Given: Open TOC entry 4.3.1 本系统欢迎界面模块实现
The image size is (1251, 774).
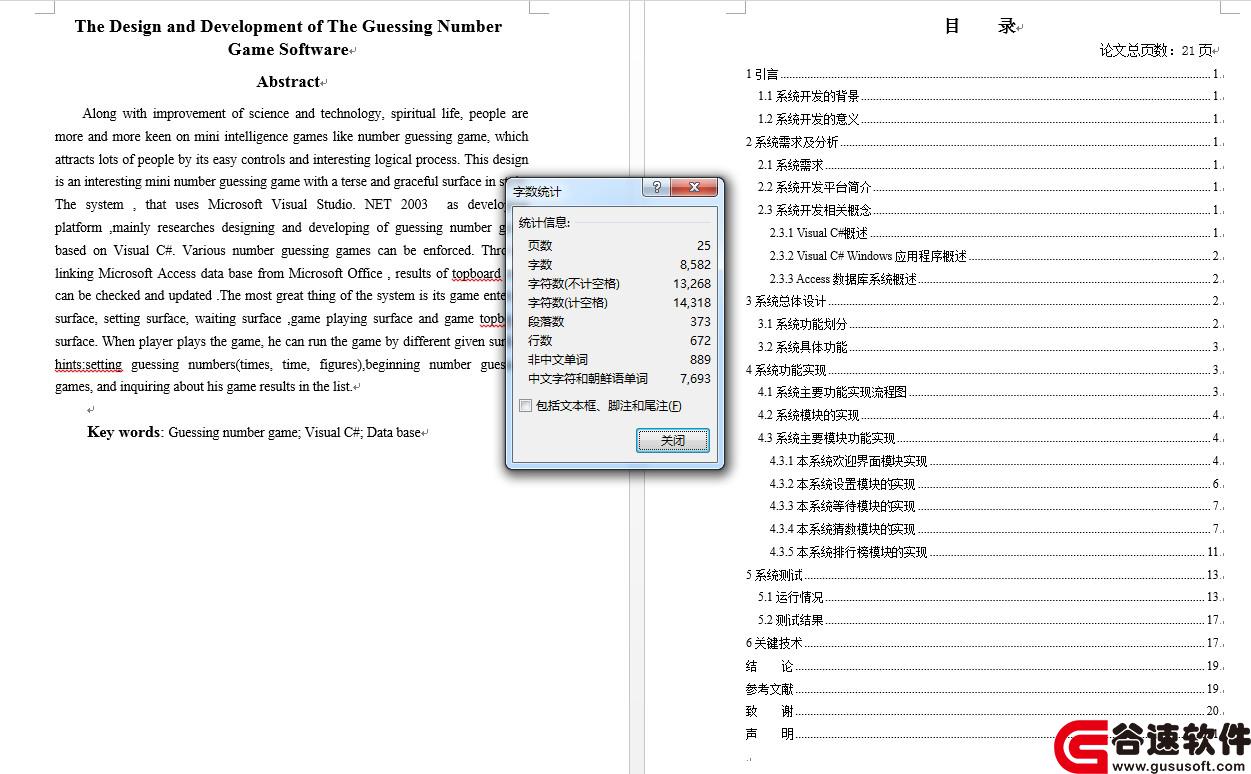Looking at the screenshot, I should click(995, 461).
